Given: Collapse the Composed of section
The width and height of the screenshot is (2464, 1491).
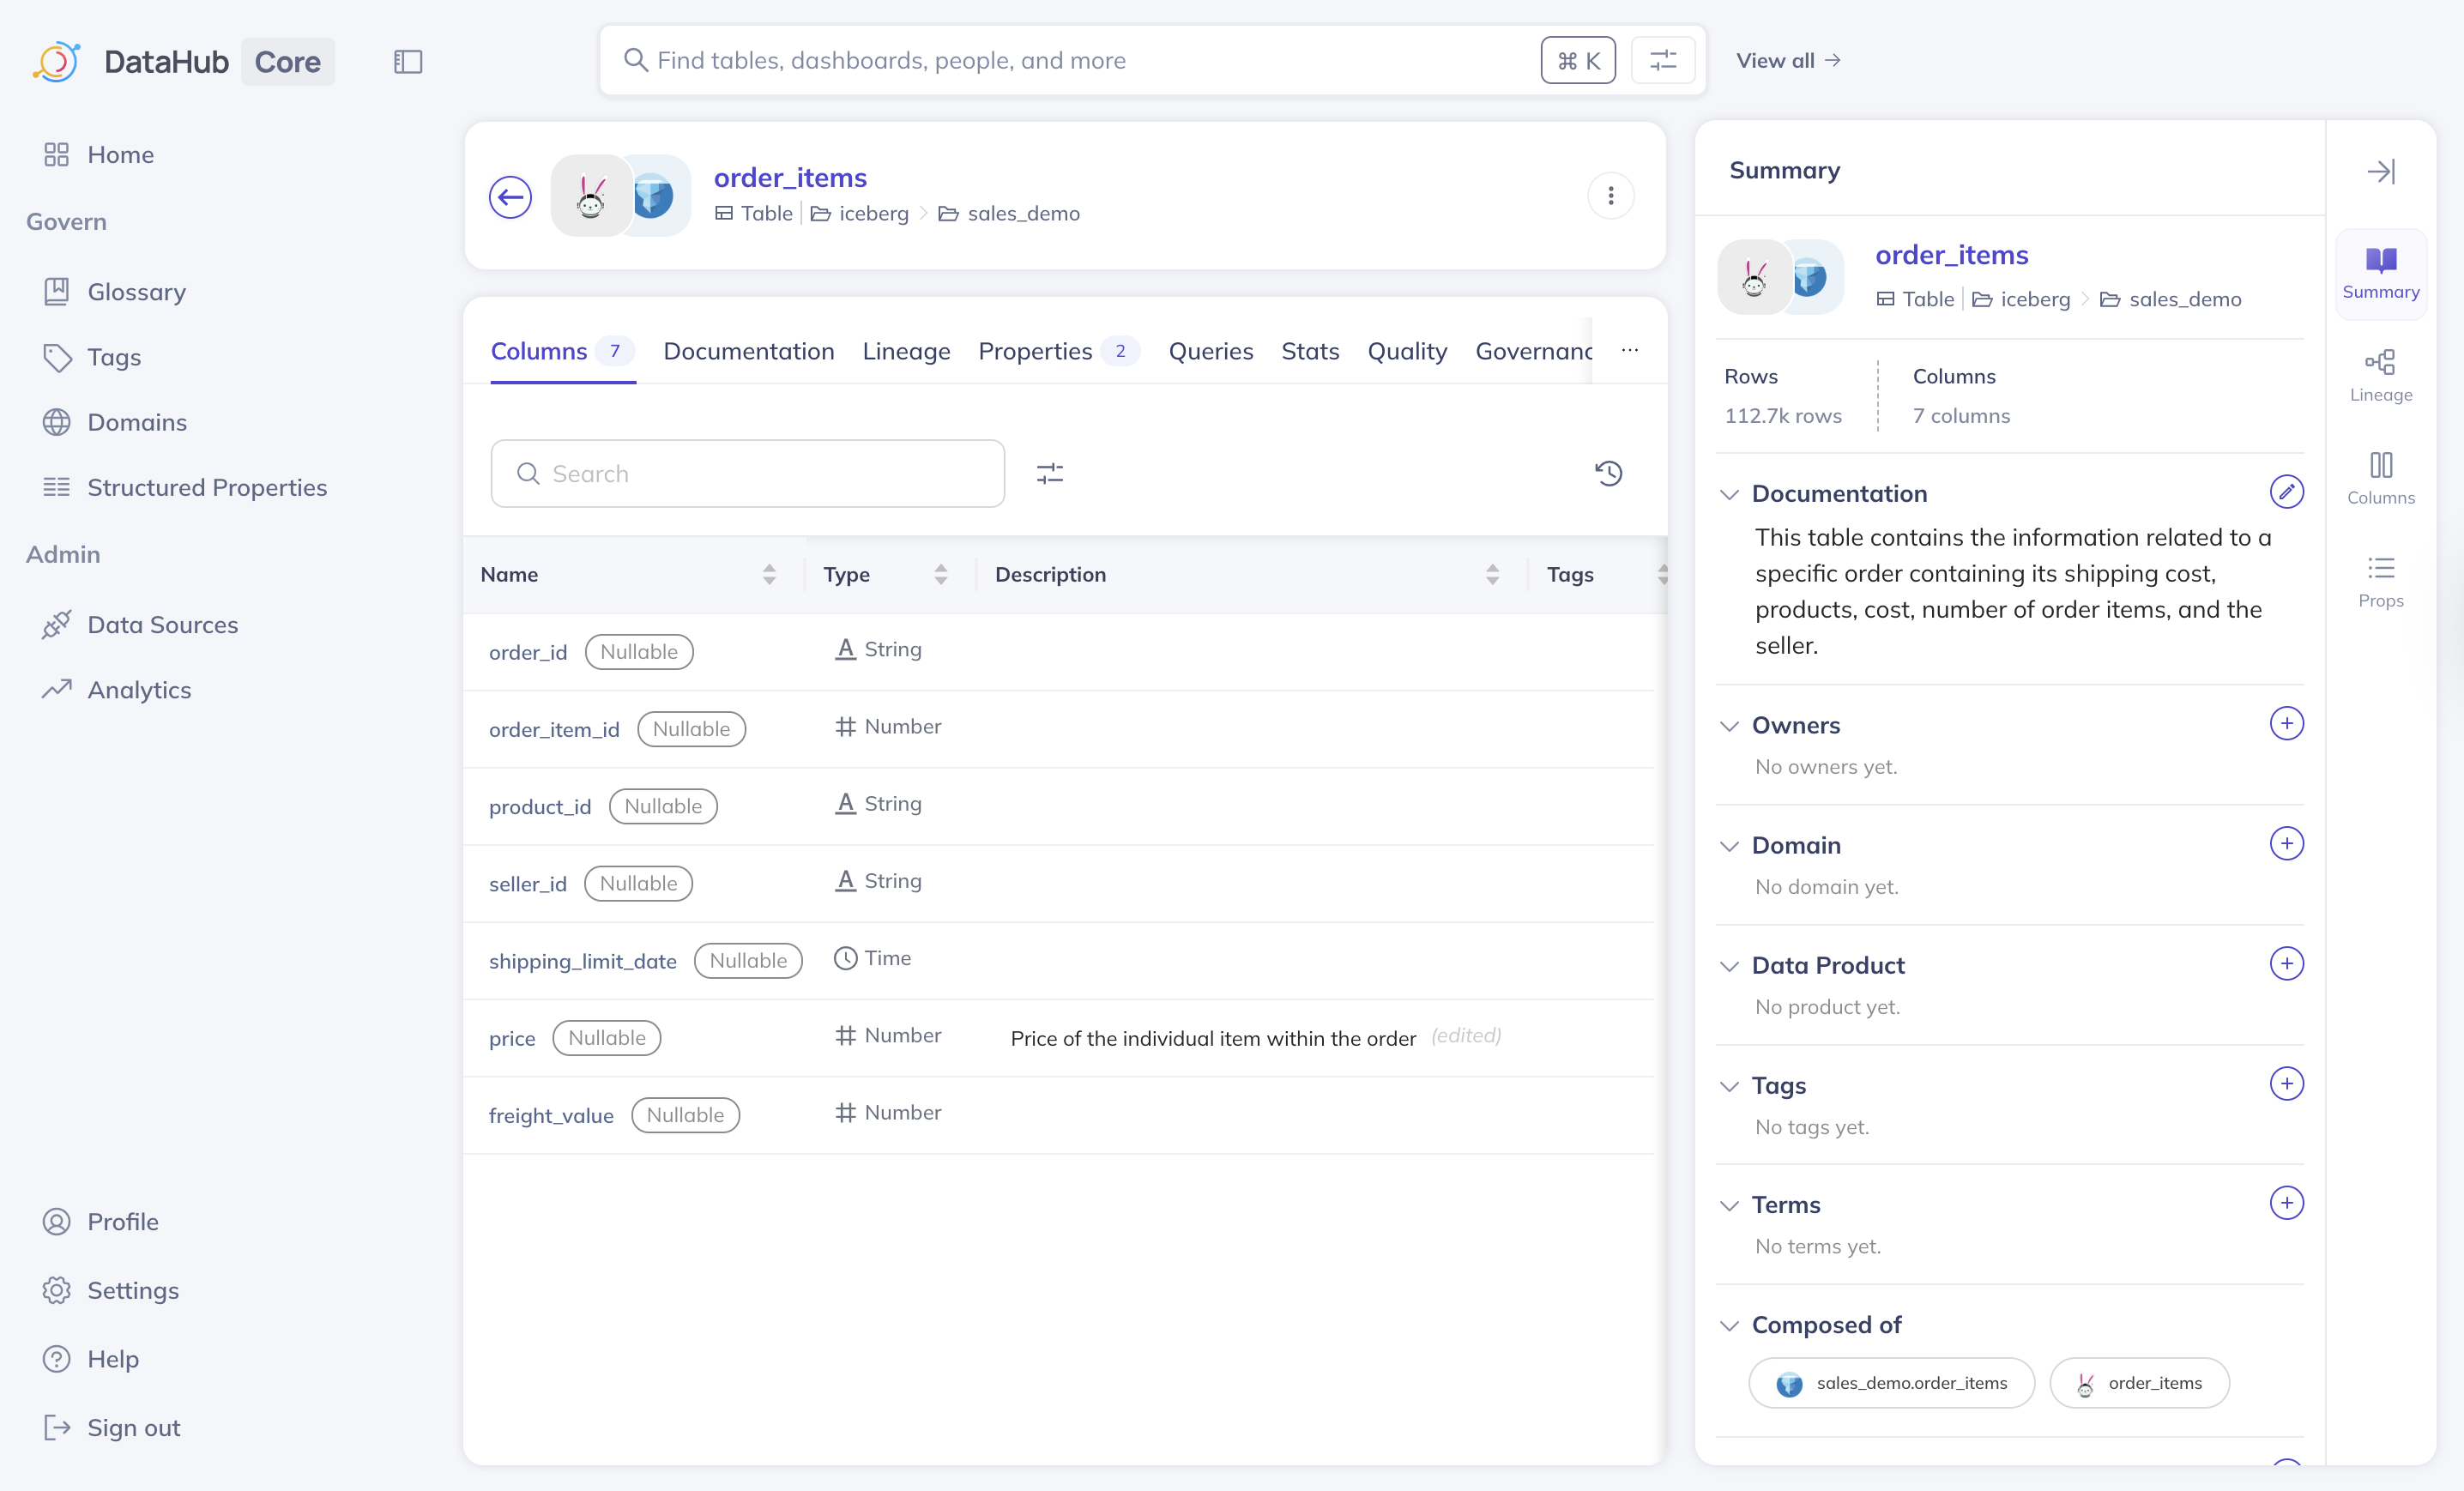Looking at the screenshot, I should click(x=1731, y=1325).
